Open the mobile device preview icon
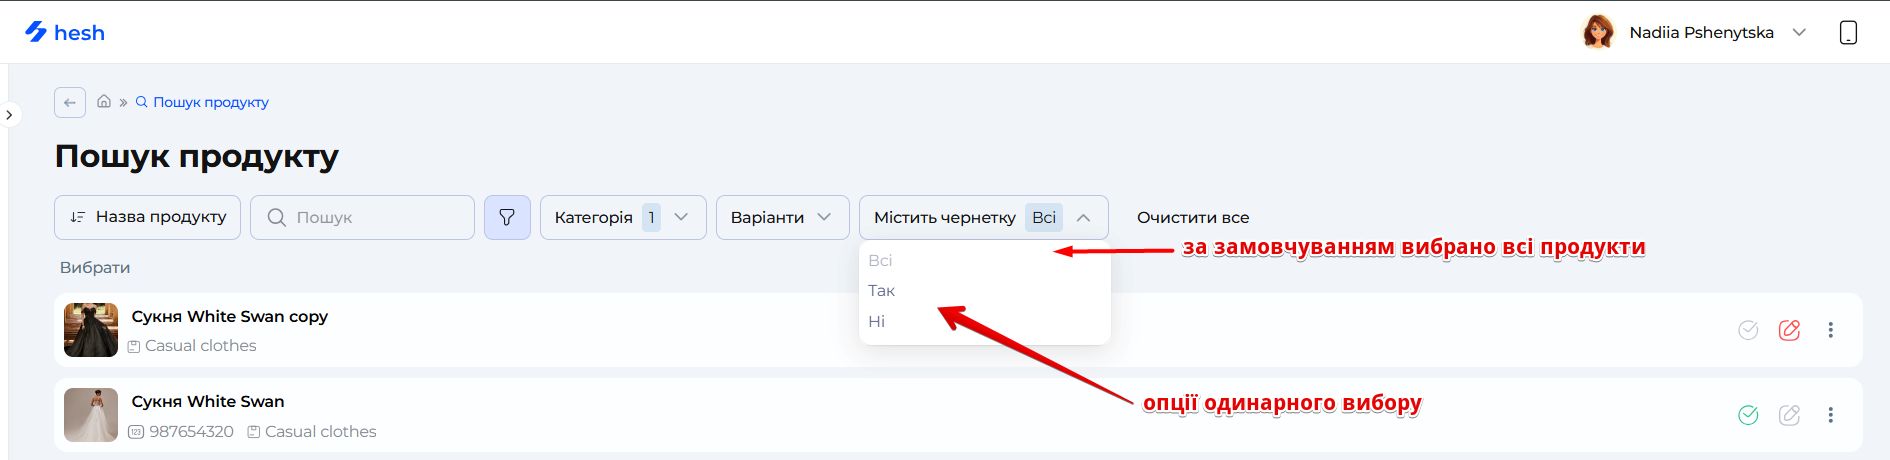1890x460 pixels. pos(1848,32)
